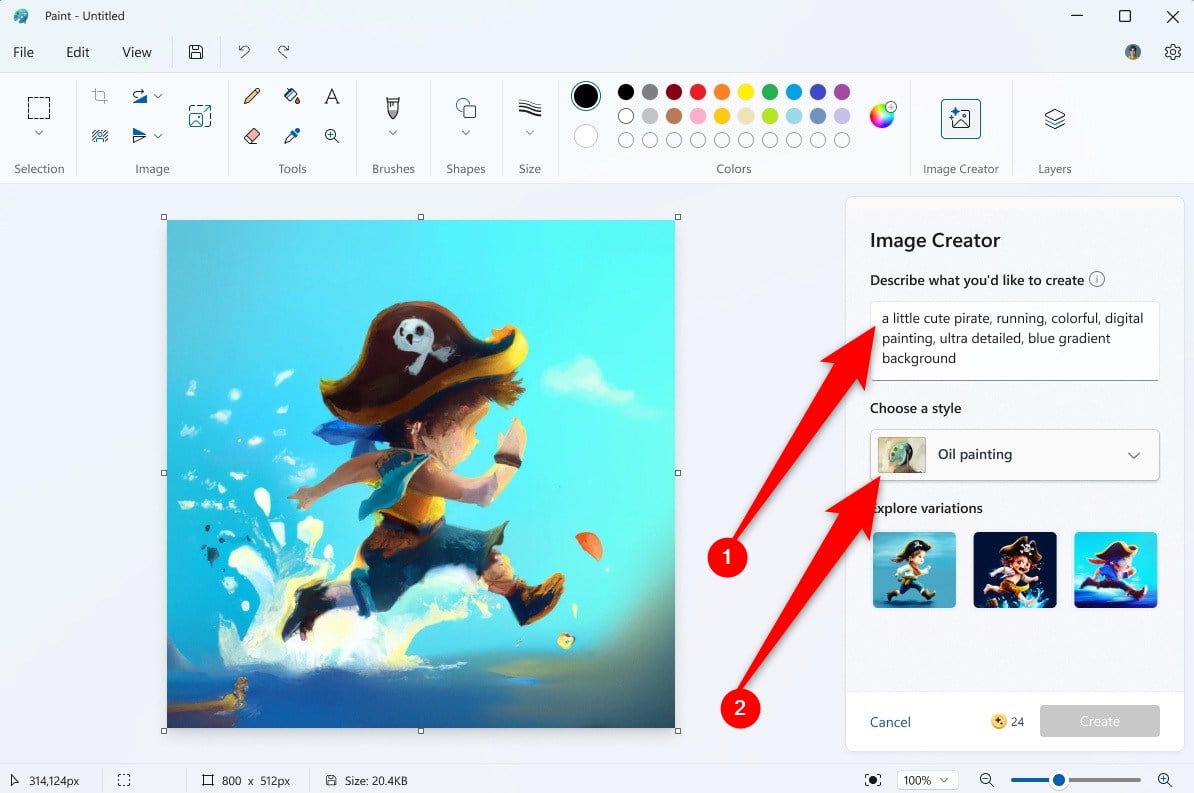Image resolution: width=1194 pixels, height=793 pixels.
Task: Save the file with the floppy disk icon
Action: (x=196, y=52)
